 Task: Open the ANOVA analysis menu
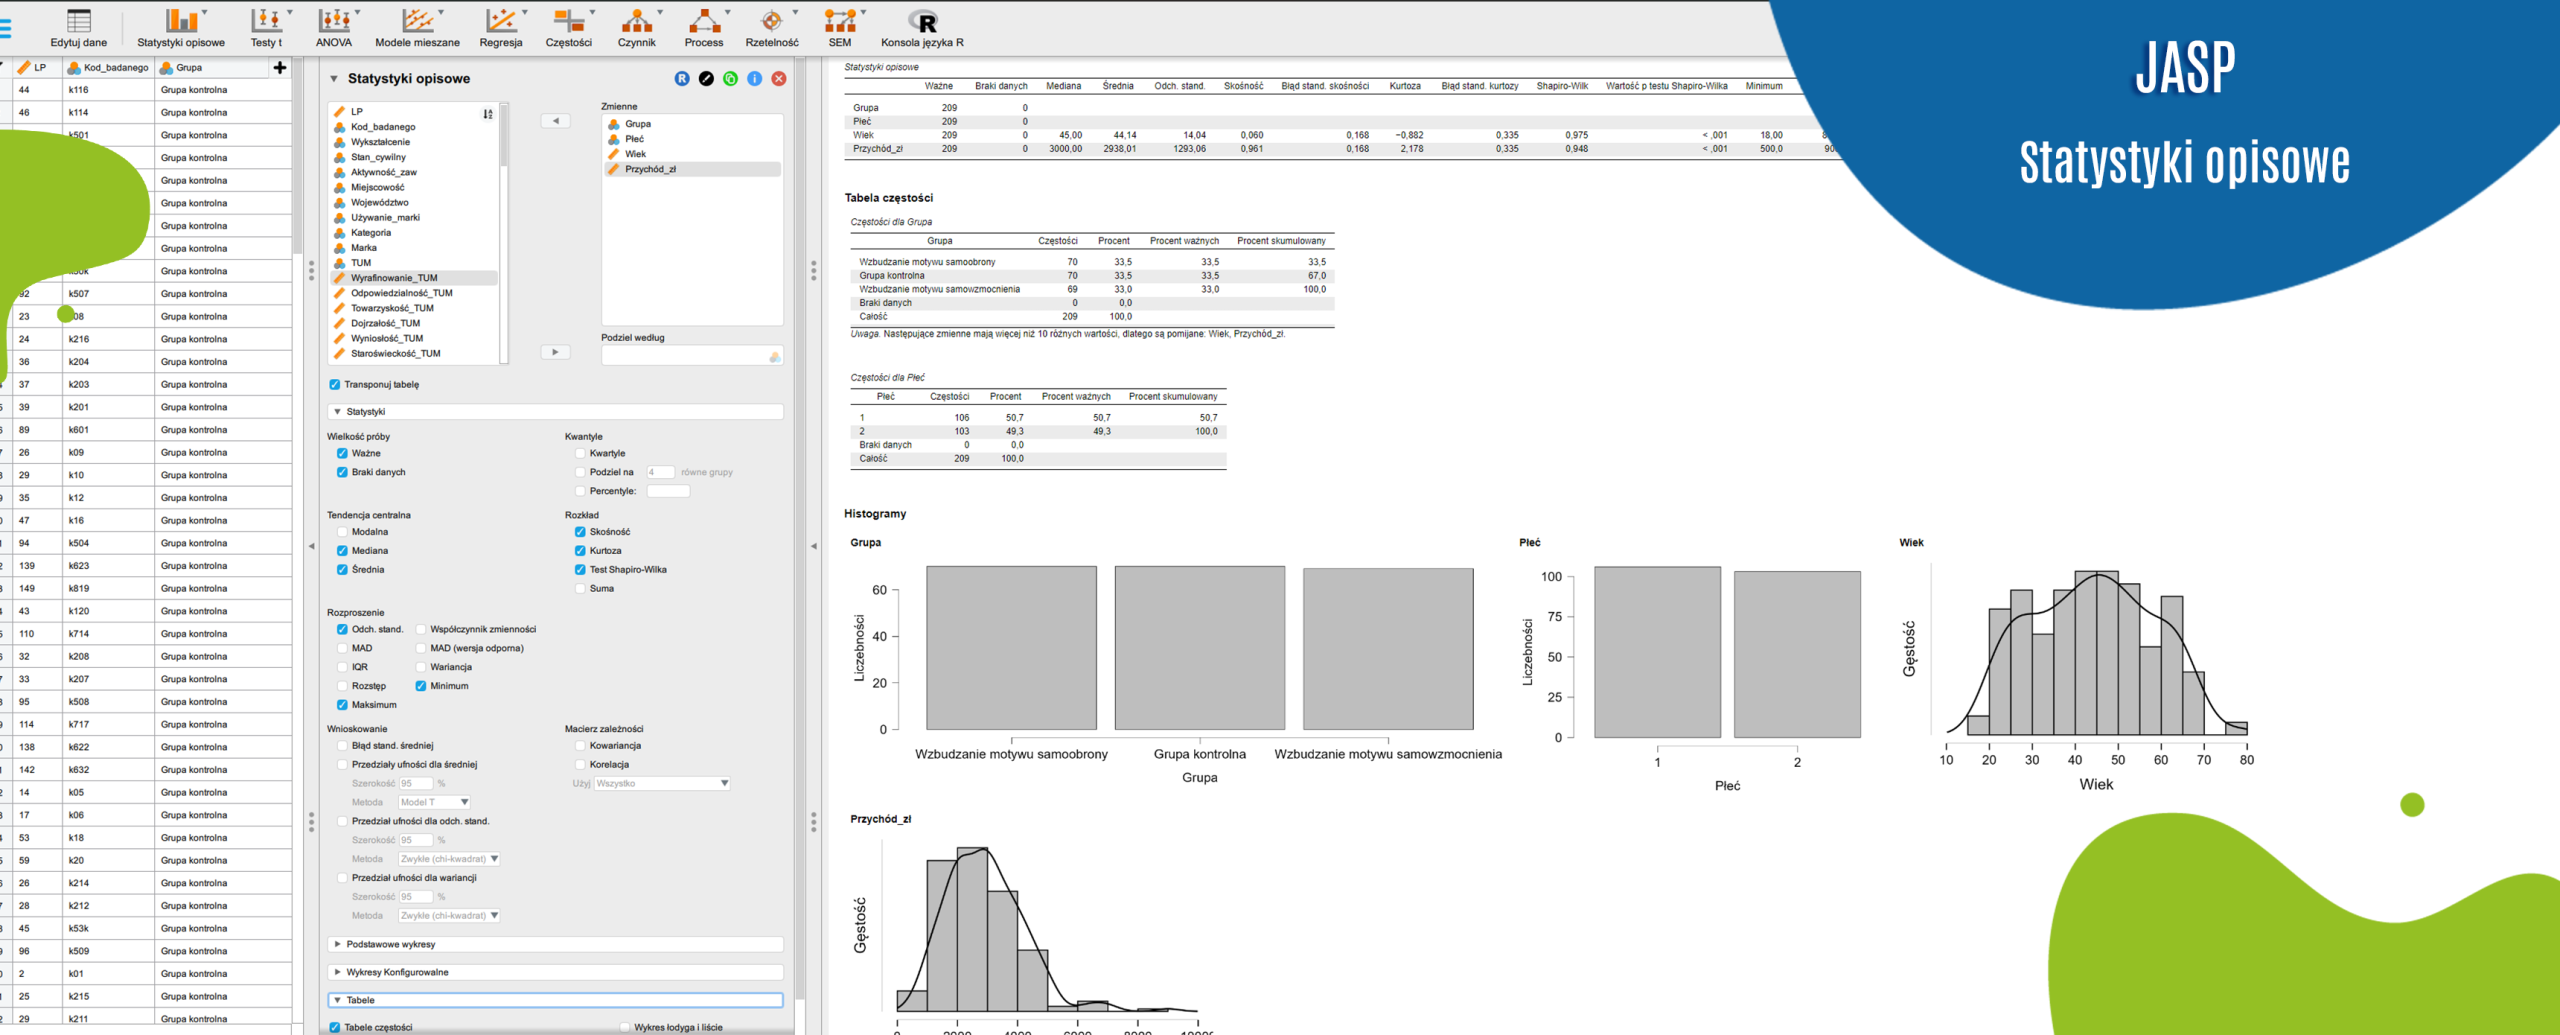tap(334, 27)
